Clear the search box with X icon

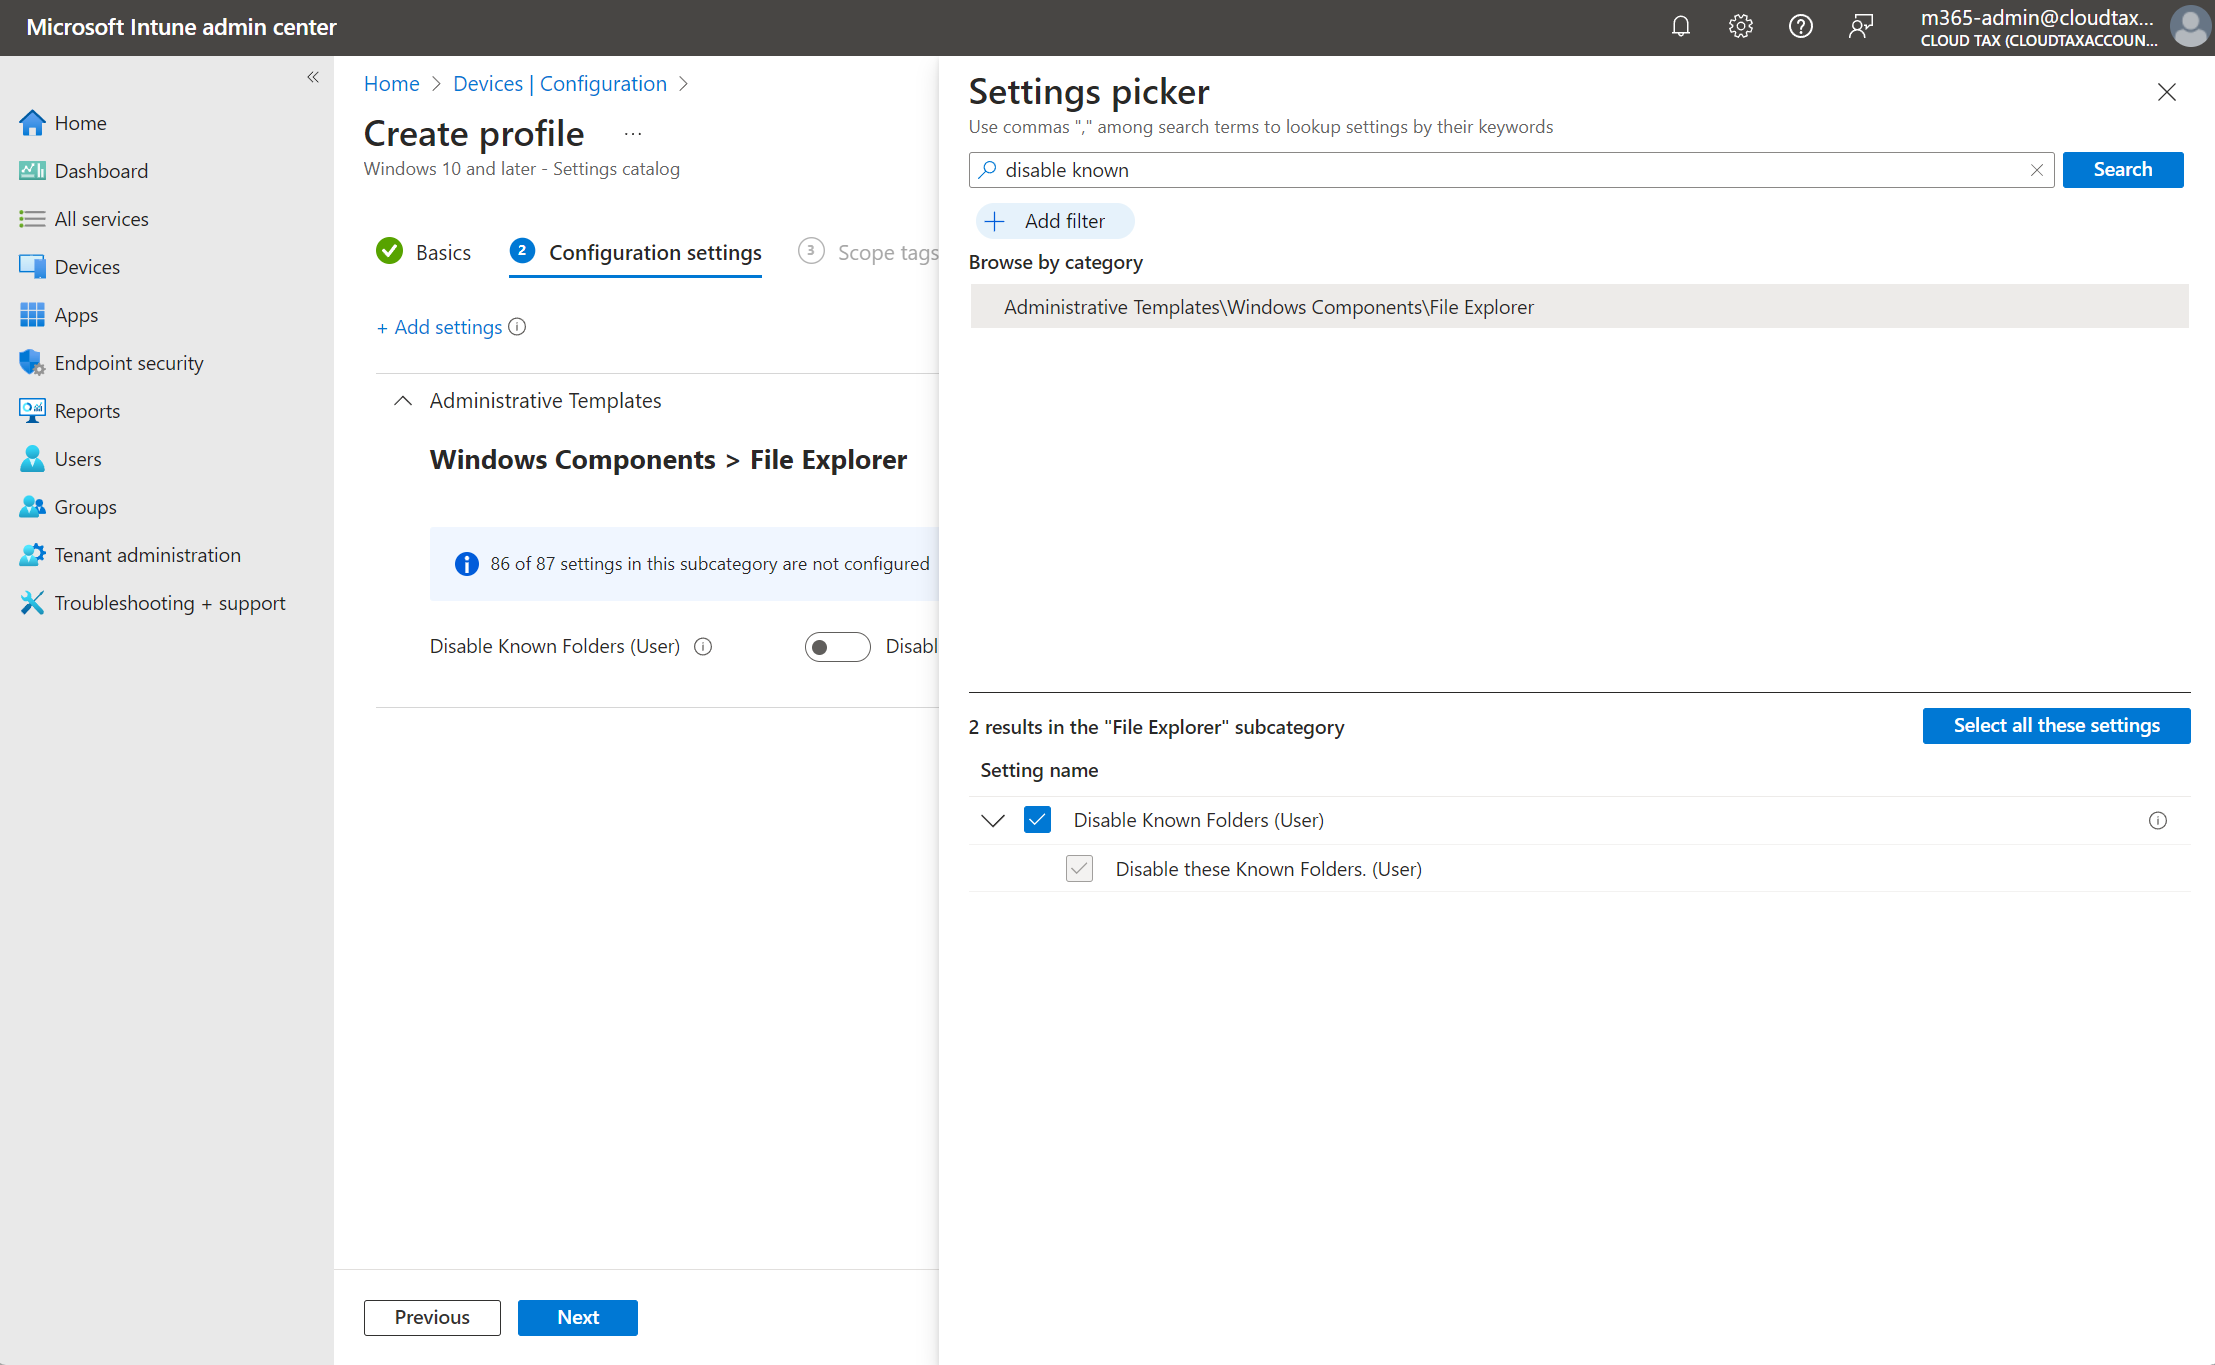point(2036,170)
